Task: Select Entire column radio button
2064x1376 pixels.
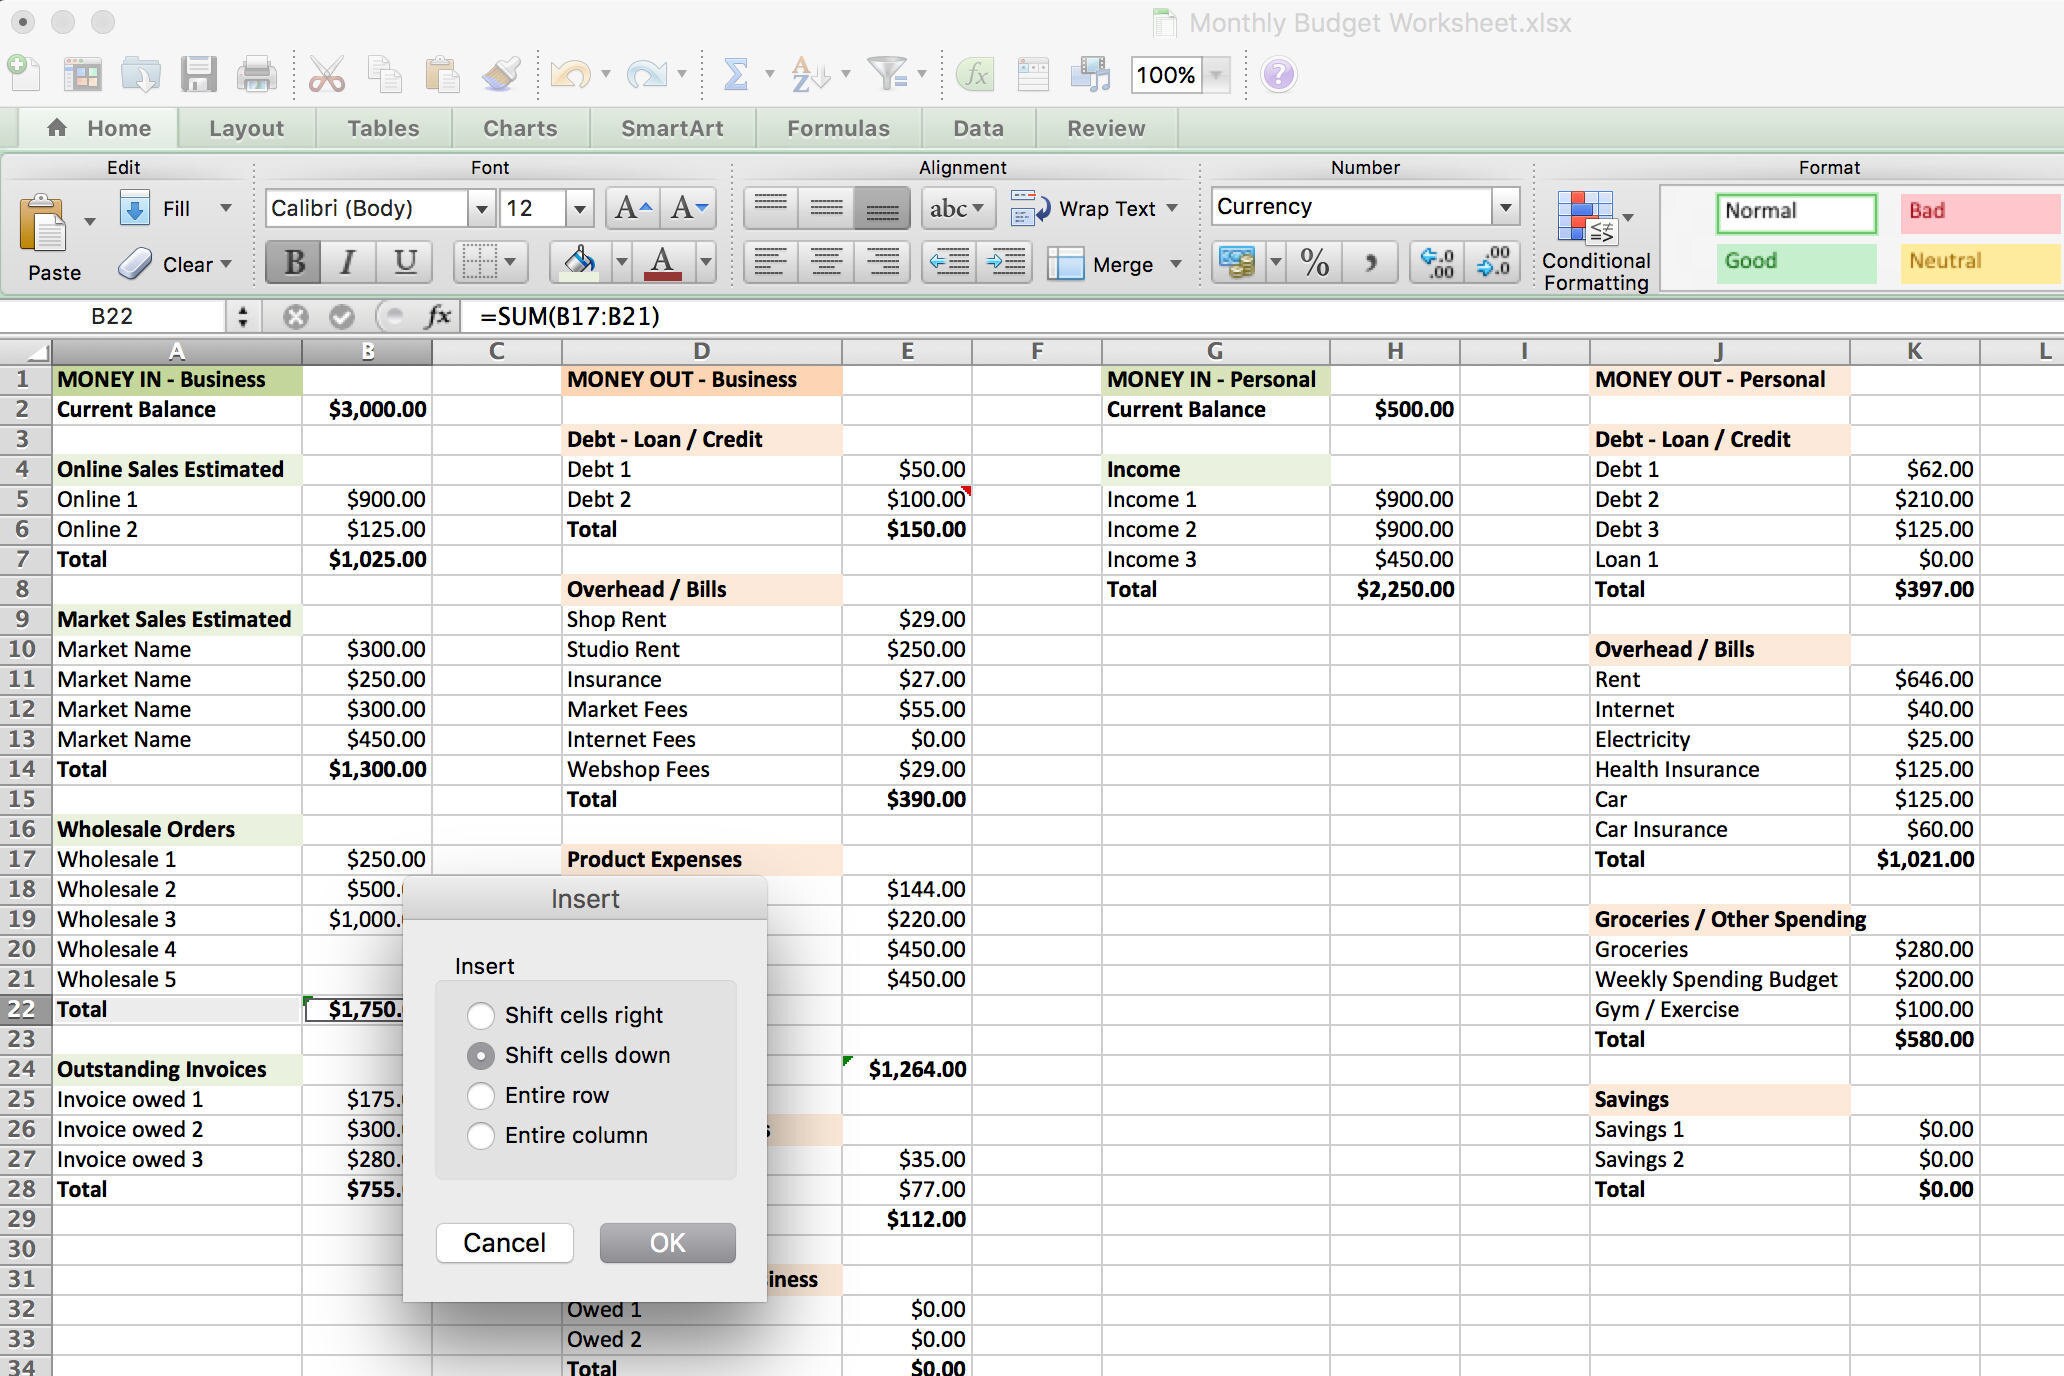Action: [481, 1136]
